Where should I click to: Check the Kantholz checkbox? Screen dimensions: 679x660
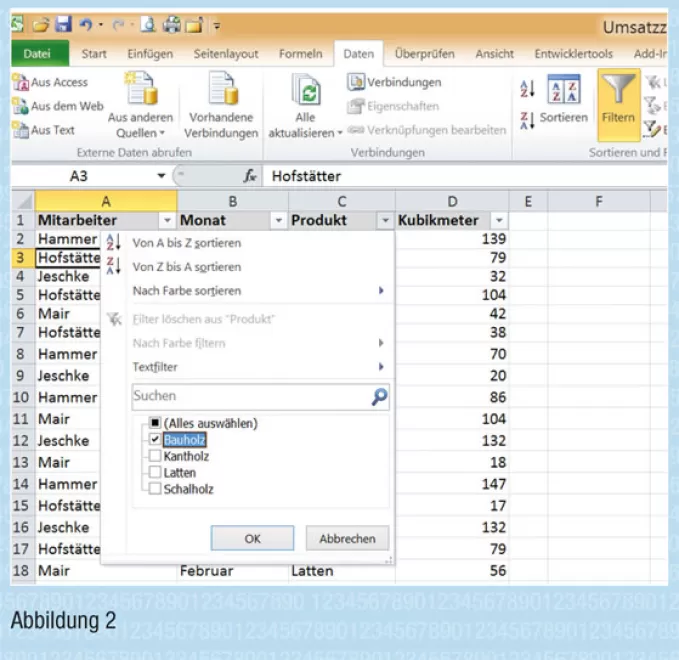pos(155,456)
